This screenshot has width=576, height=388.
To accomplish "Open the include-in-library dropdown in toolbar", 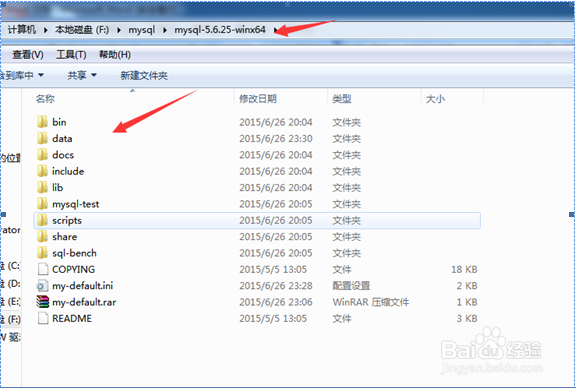I will [x=22, y=75].
